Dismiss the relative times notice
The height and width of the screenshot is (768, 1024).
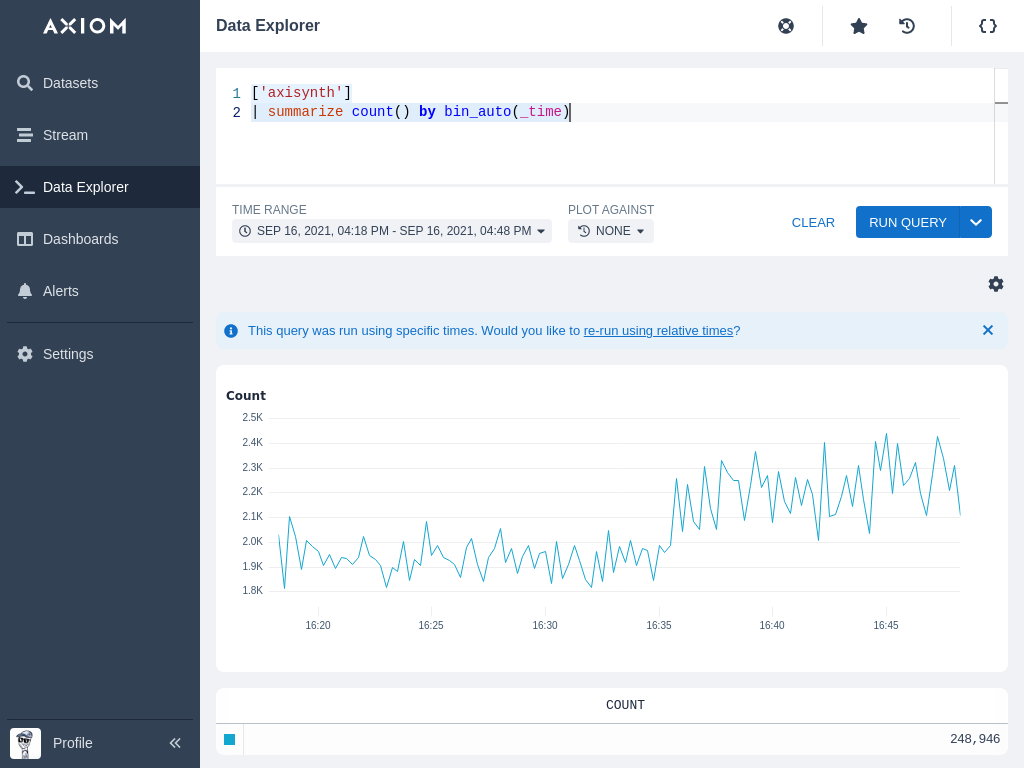click(x=988, y=330)
